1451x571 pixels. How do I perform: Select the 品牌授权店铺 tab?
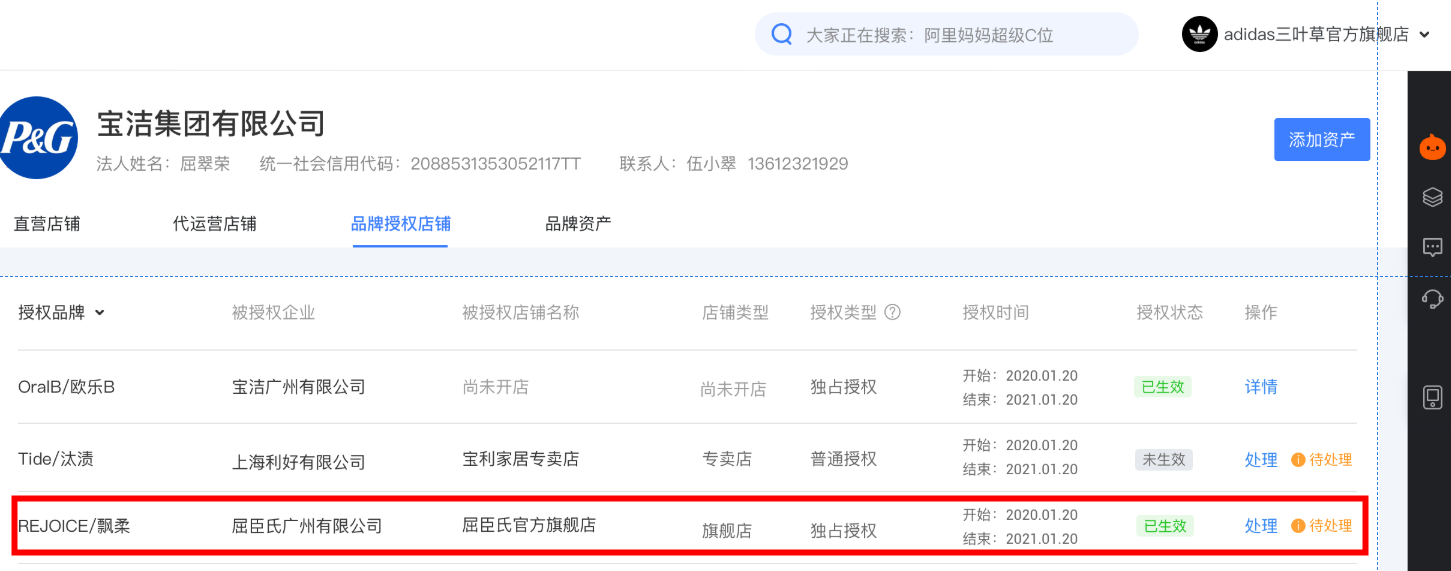point(399,223)
